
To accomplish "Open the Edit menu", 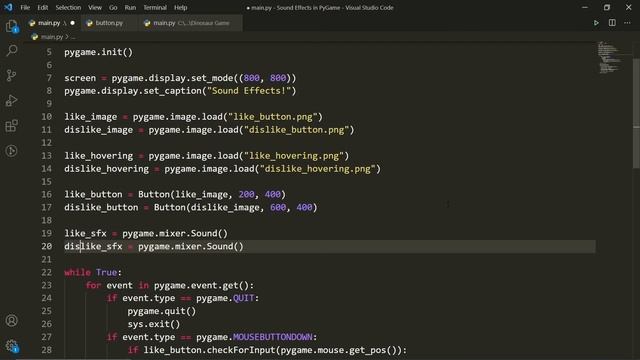I will click(x=42, y=7).
